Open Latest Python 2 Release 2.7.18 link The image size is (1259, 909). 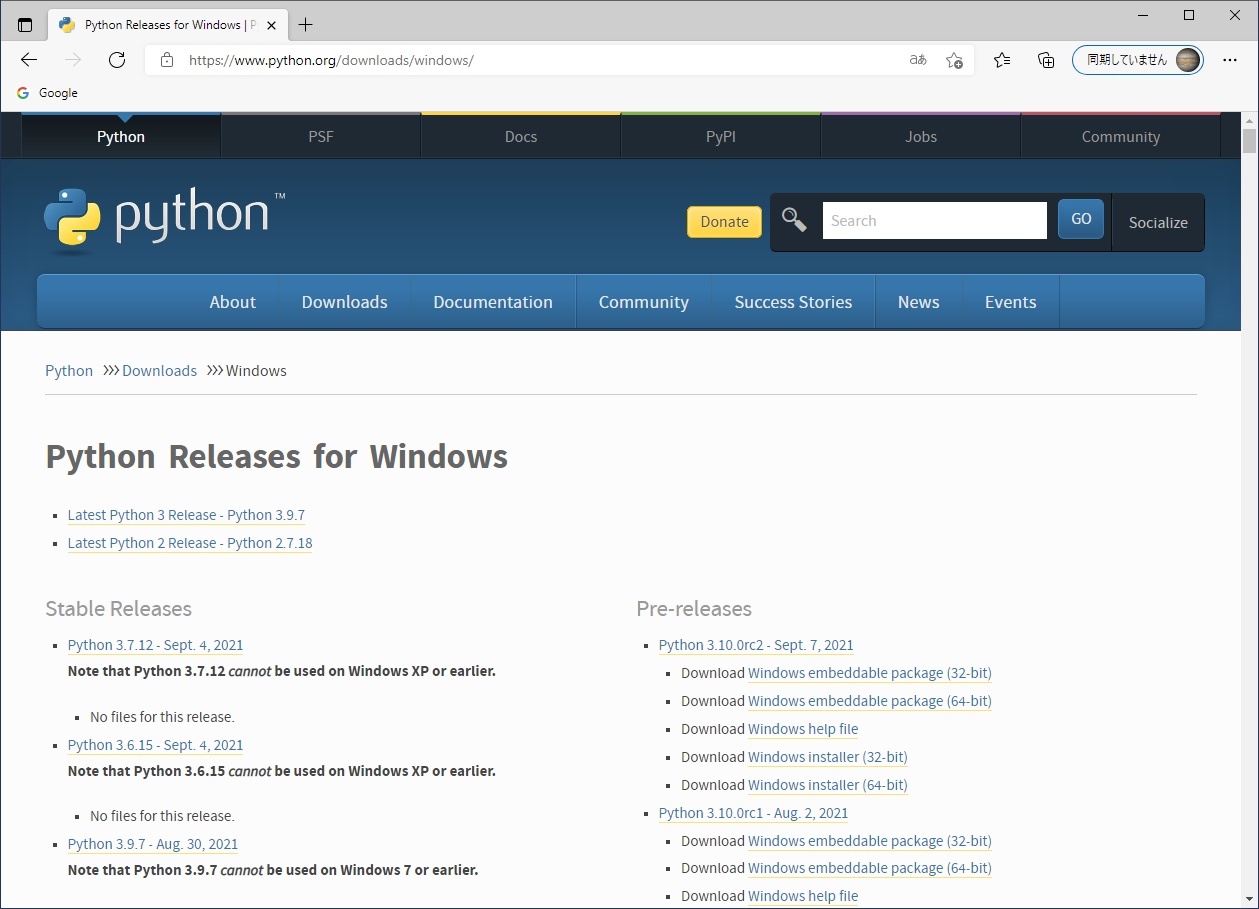[190, 543]
